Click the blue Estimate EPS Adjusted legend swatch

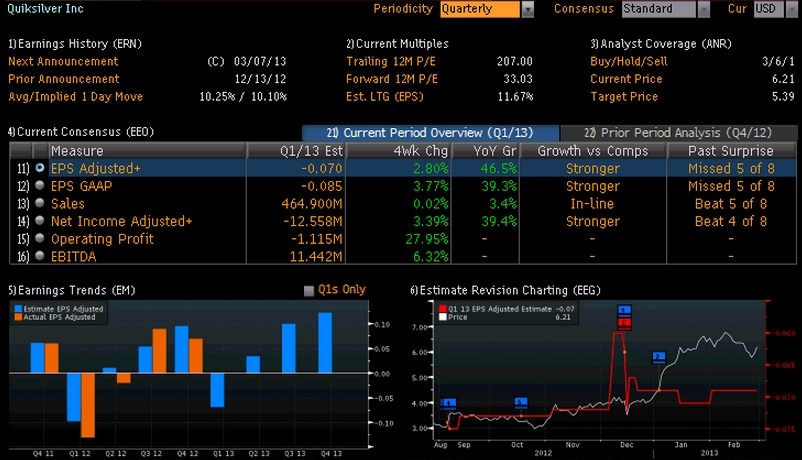[18, 309]
